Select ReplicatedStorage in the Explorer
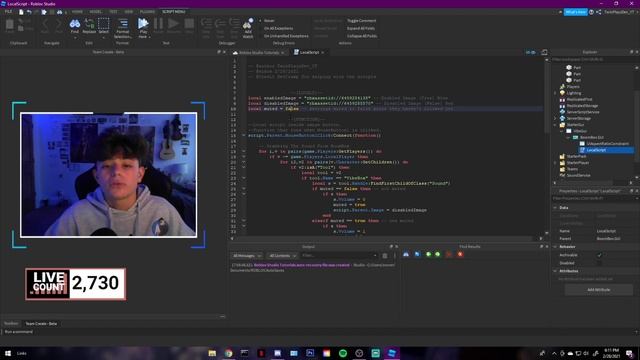 578,106
